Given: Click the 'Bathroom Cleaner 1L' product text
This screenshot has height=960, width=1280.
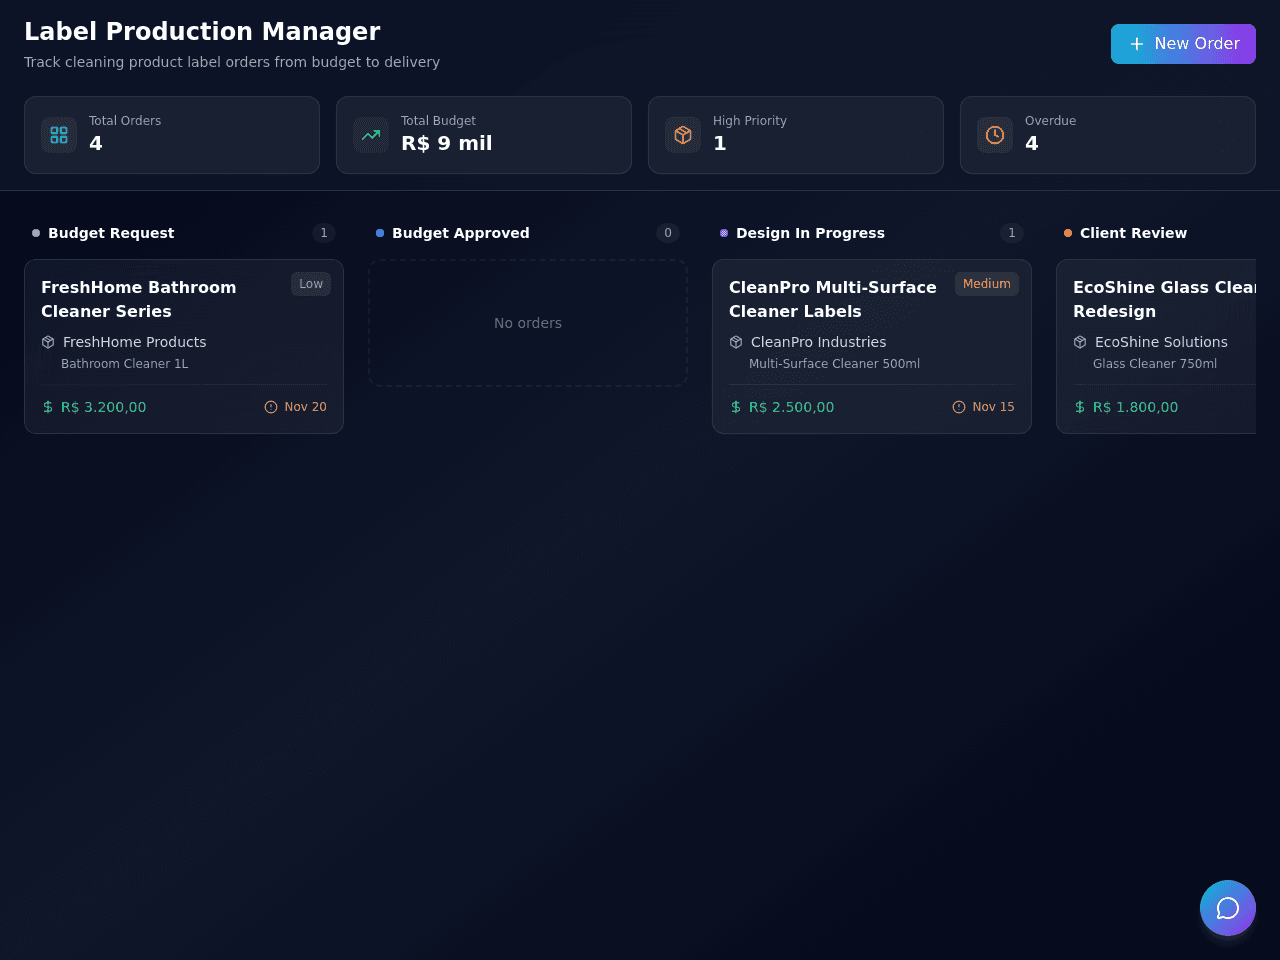Looking at the screenshot, I should (125, 364).
